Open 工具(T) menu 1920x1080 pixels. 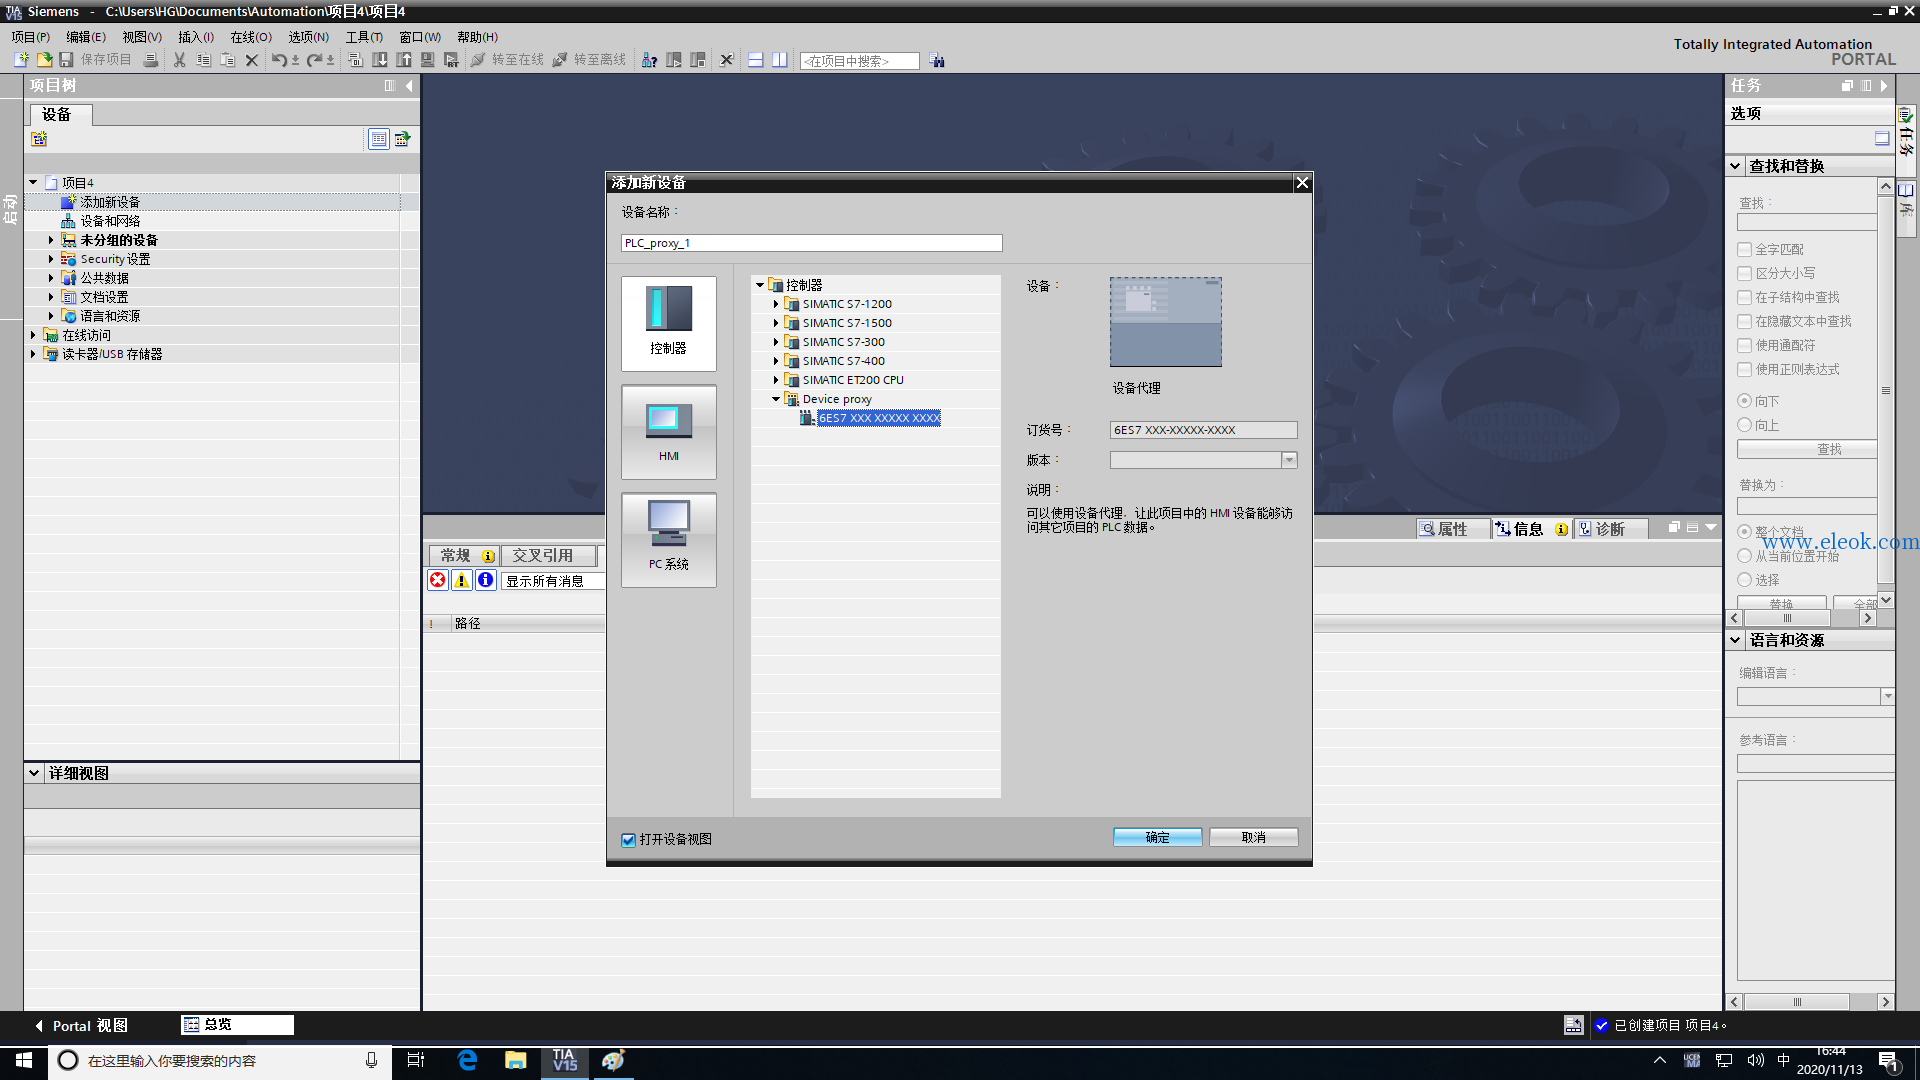point(365,37)
